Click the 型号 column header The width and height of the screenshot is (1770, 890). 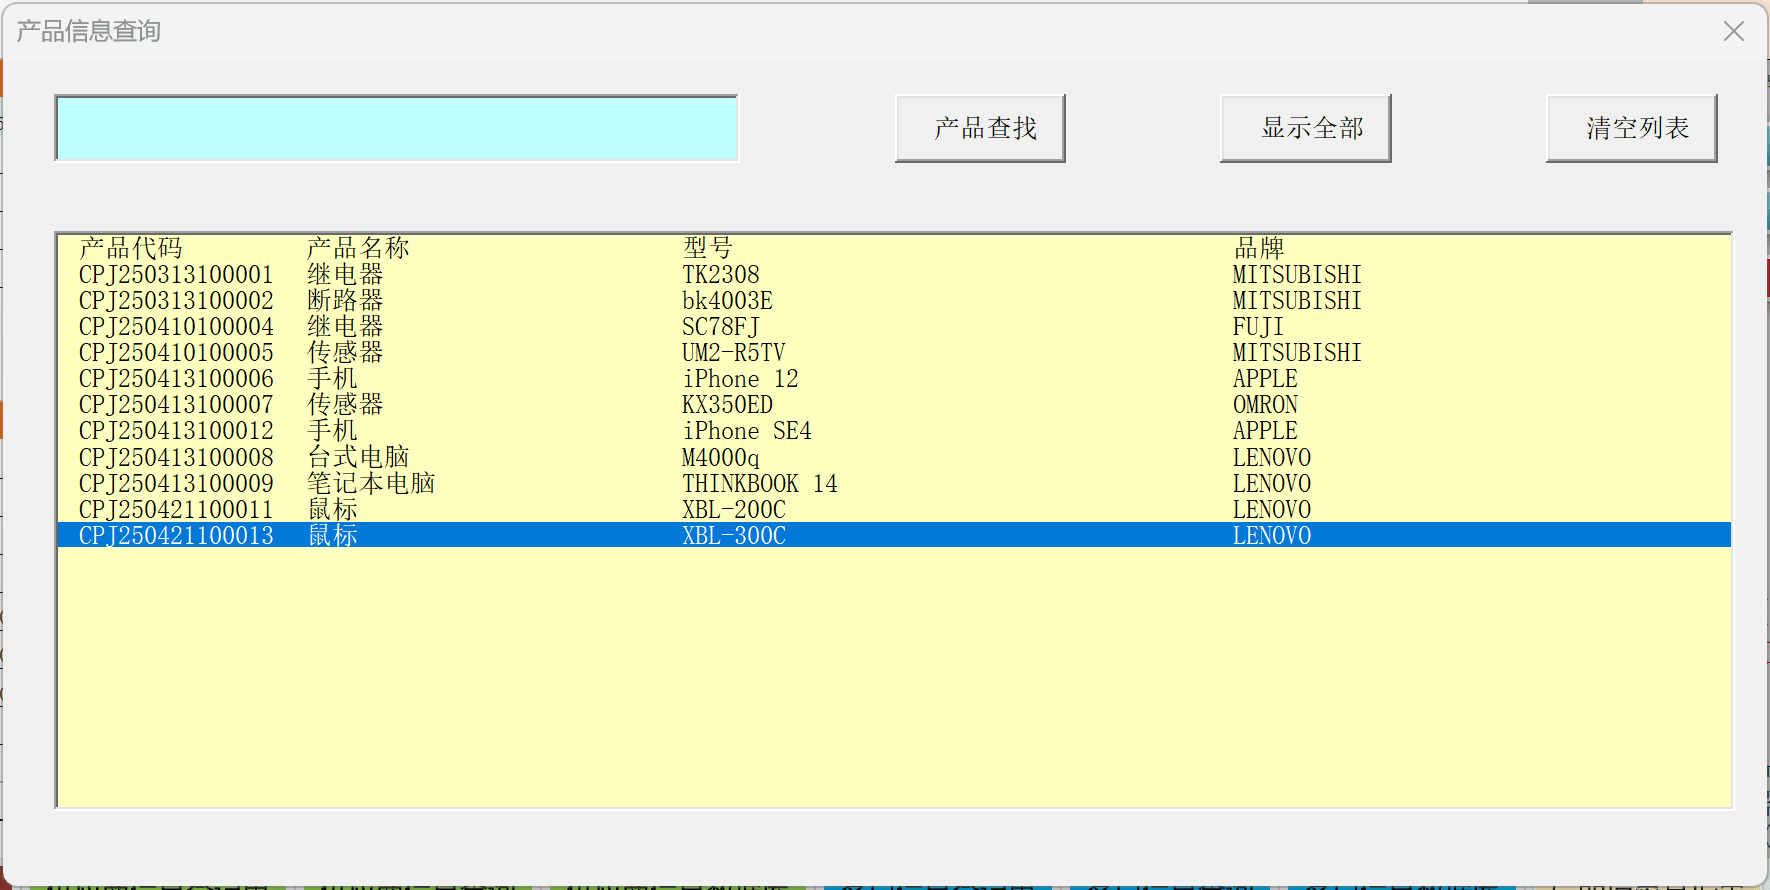[x=708, y=248]
